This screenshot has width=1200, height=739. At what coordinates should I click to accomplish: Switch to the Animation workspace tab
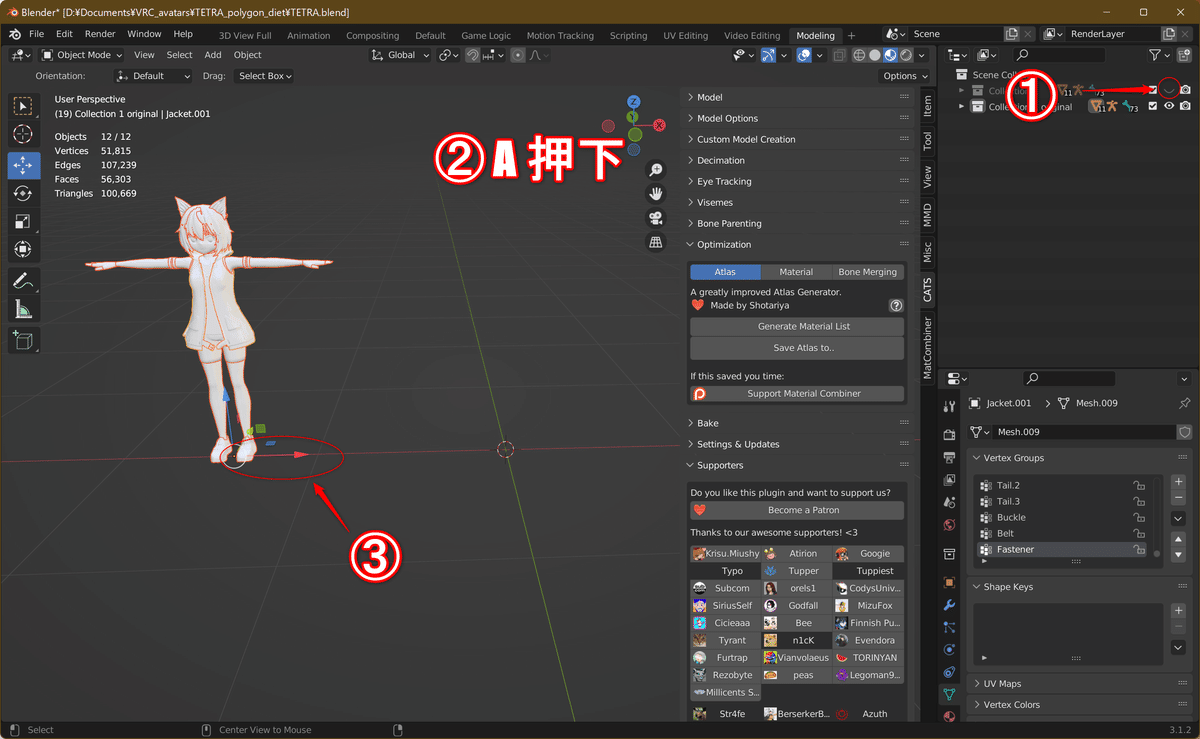point(308,35)
